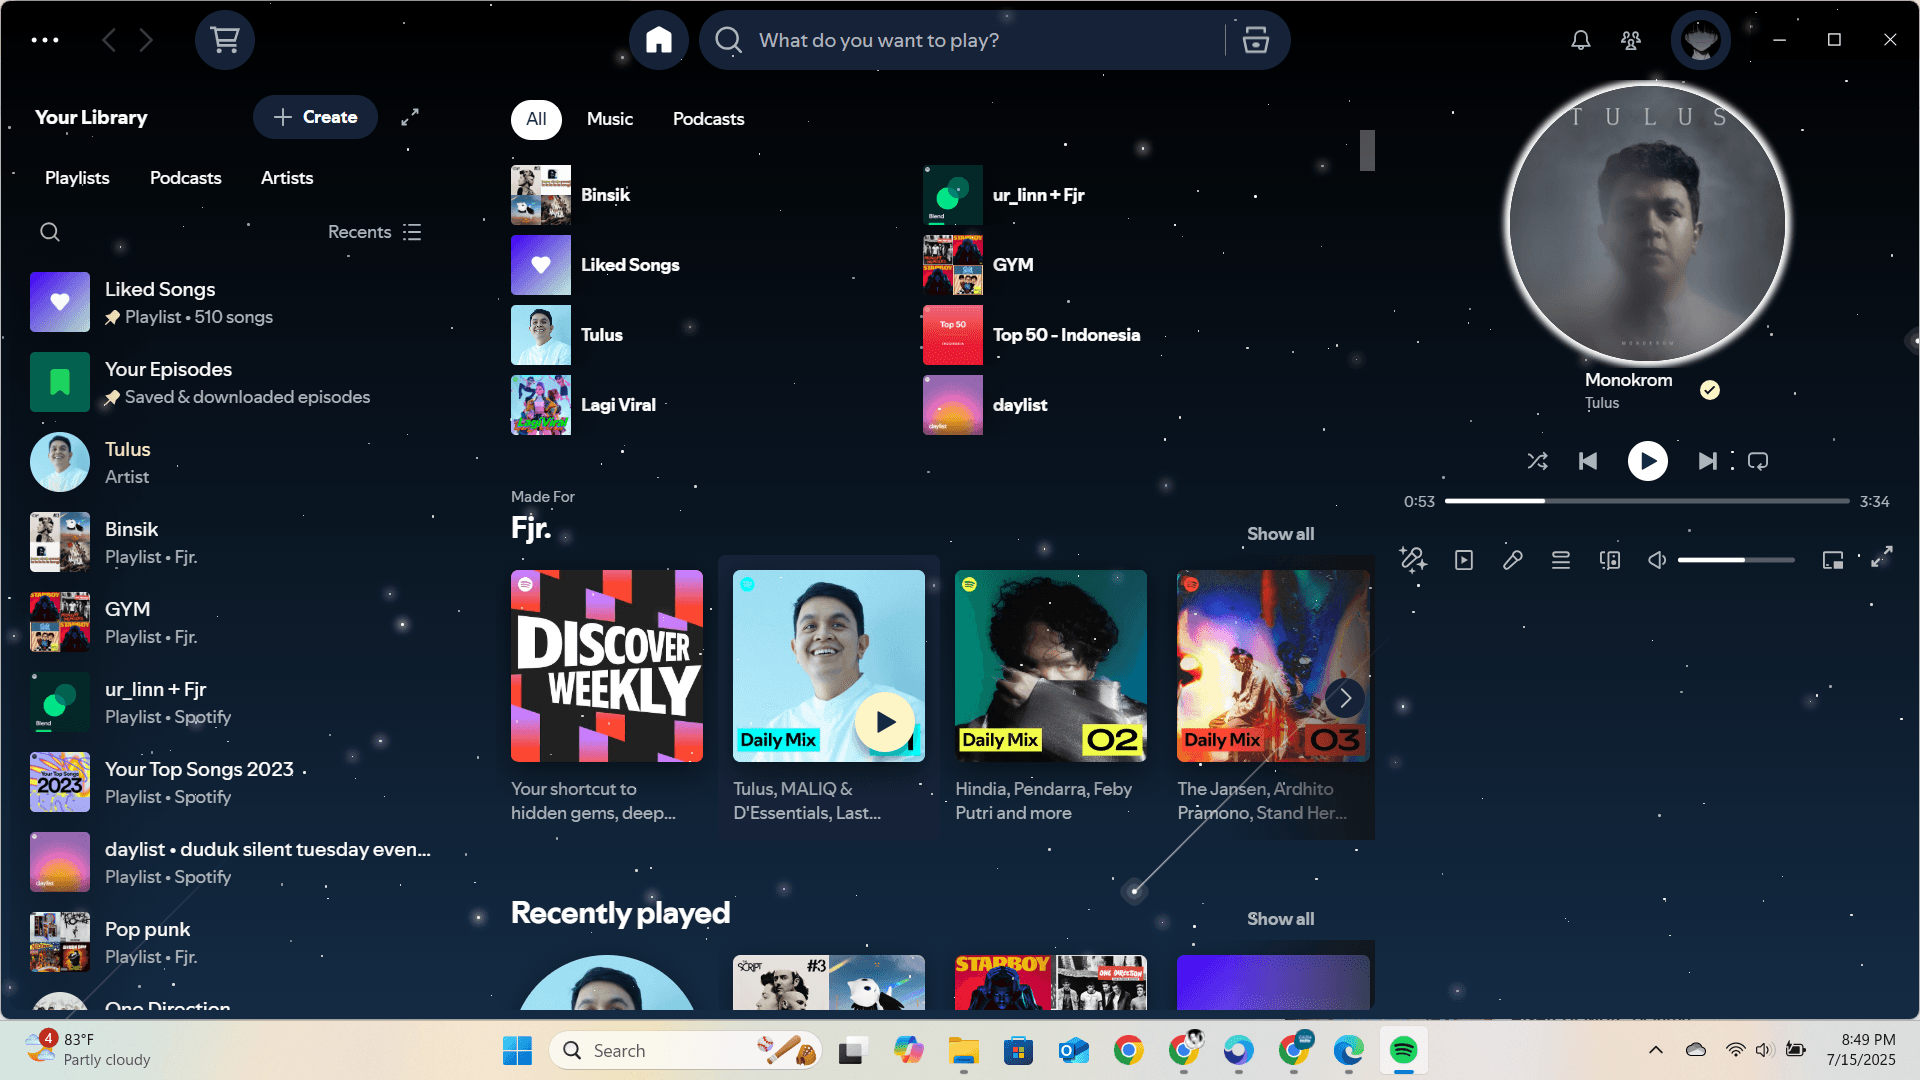Open the Windows Start menu
Image resolution: width=1920 pixels, height=1080 pixels.
coord(517,1051)
